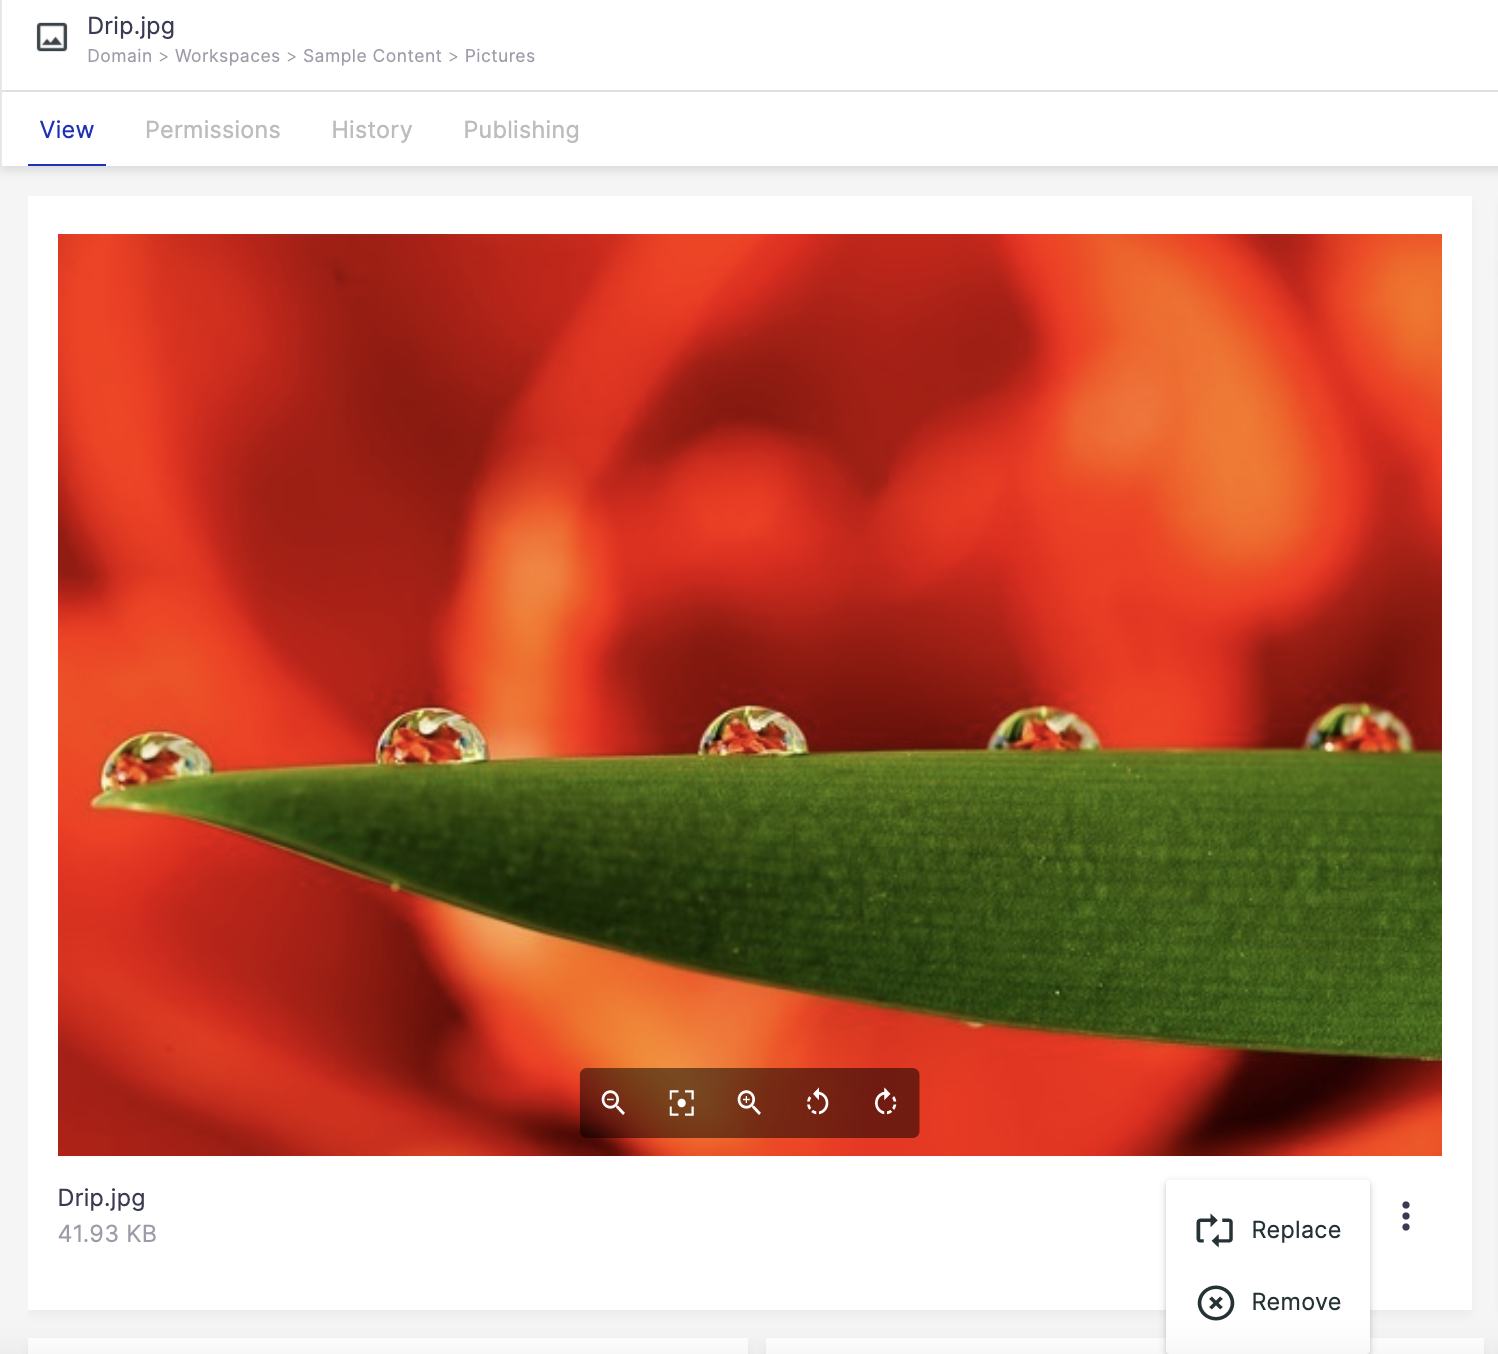Click the Drip.jpg document title in the header

pos(131,26)
